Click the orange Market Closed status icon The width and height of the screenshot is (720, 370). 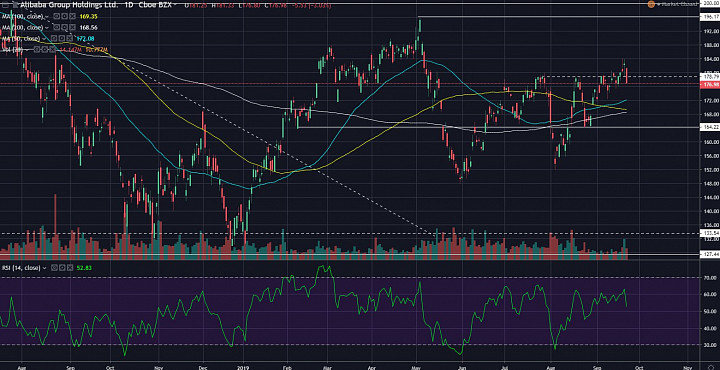pyautogui.click(x=651, y=4)
